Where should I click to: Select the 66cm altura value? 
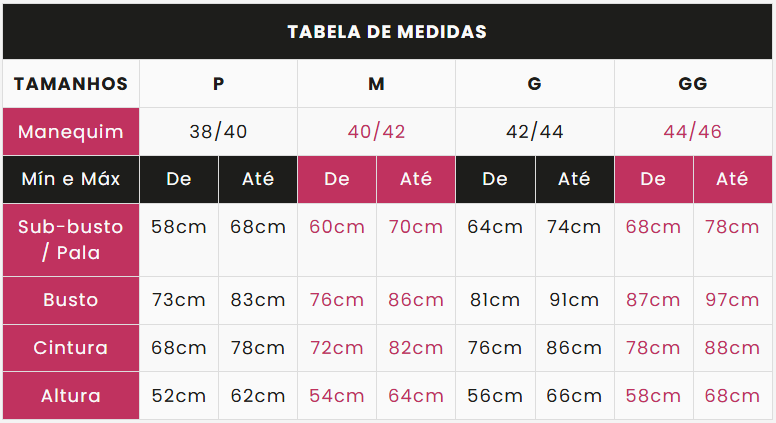574,396
